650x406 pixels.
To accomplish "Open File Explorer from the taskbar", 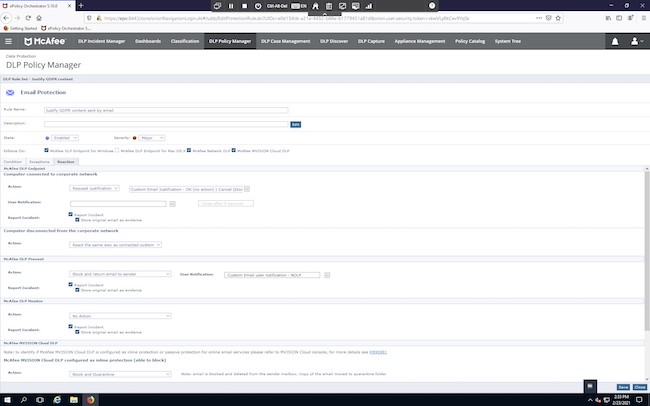I will click(74, 400).
